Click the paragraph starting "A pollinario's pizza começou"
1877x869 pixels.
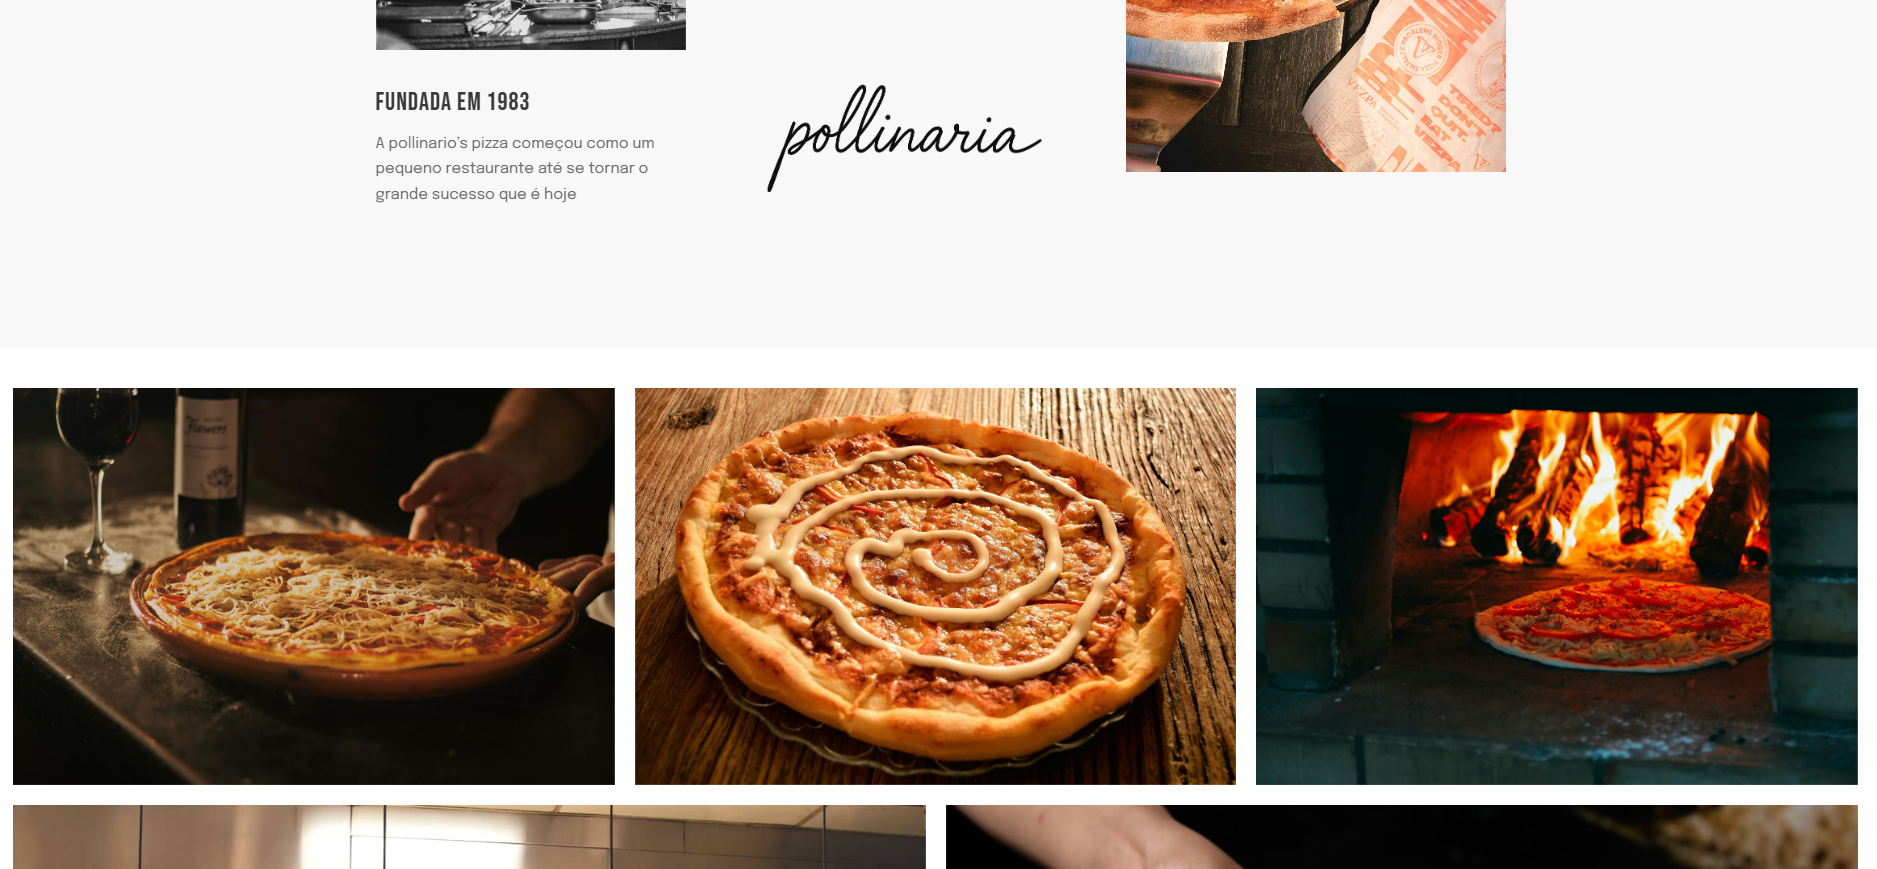click(x=515, y=168)
